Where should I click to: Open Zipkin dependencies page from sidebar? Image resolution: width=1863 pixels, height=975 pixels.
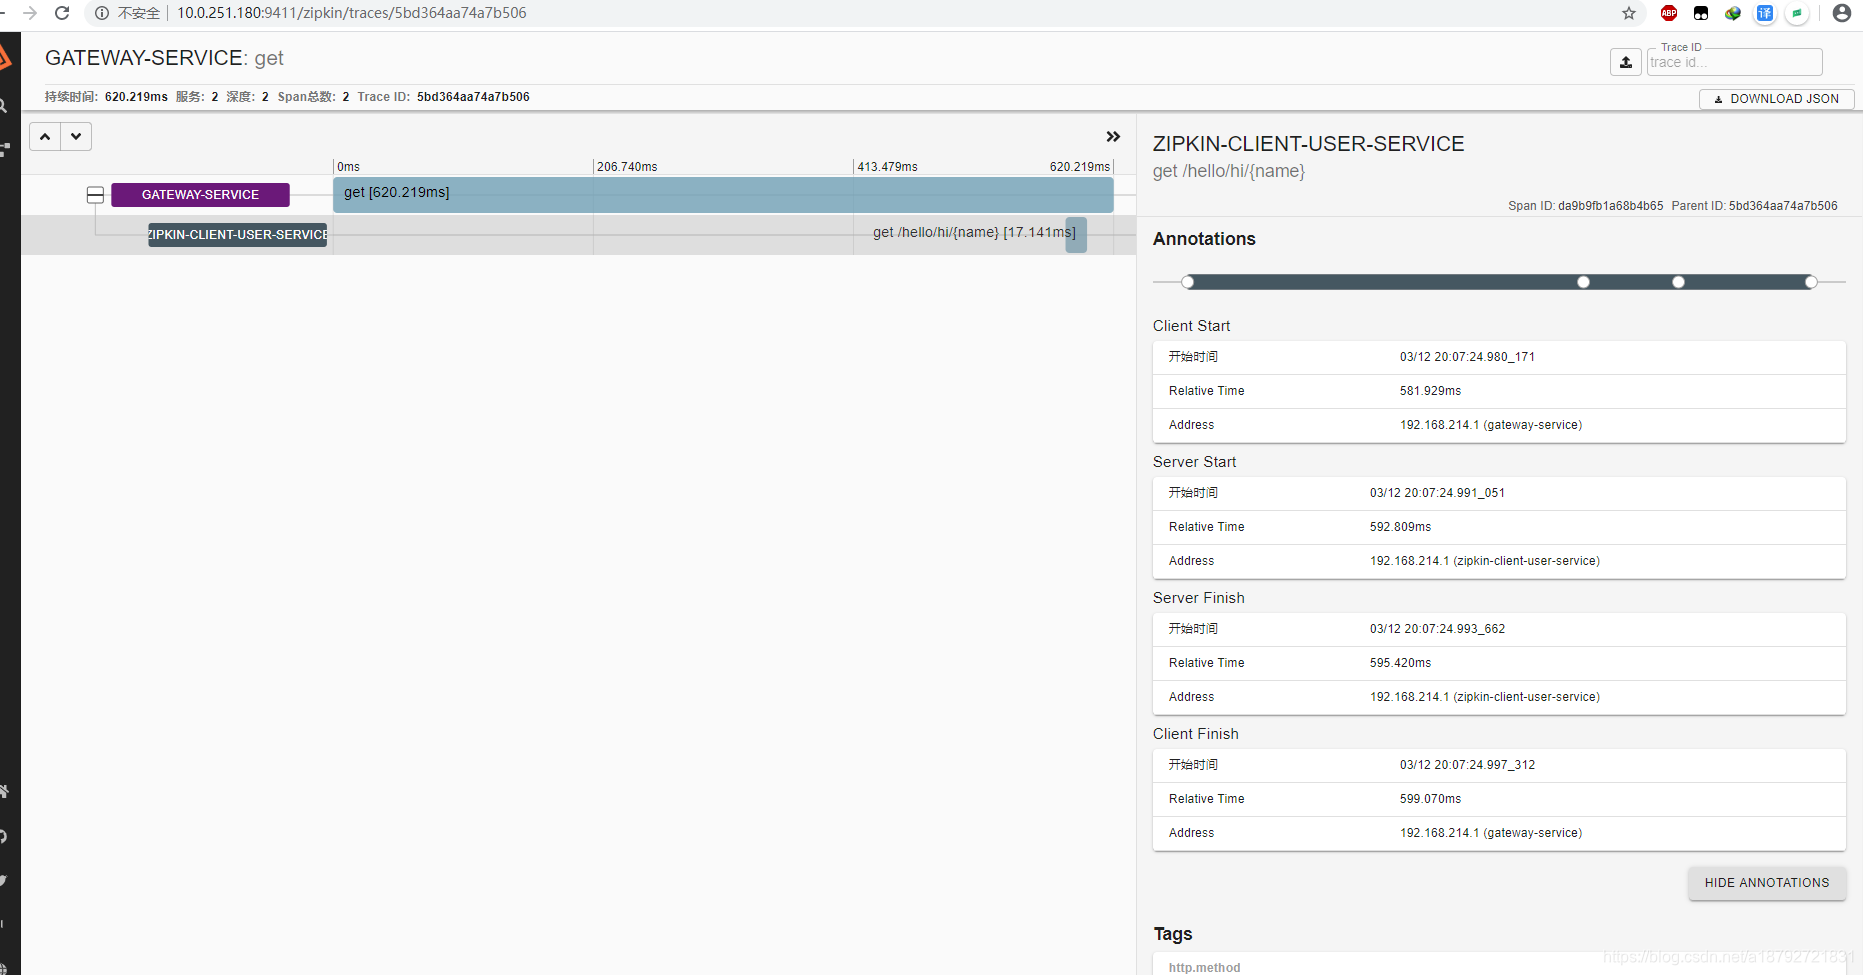(4, 149)
